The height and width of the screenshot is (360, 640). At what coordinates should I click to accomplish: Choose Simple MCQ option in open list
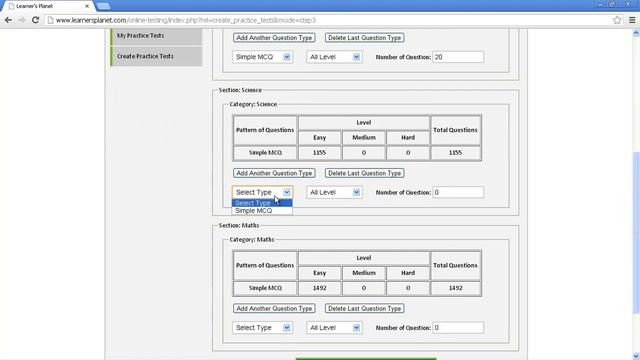pos(262,211)
